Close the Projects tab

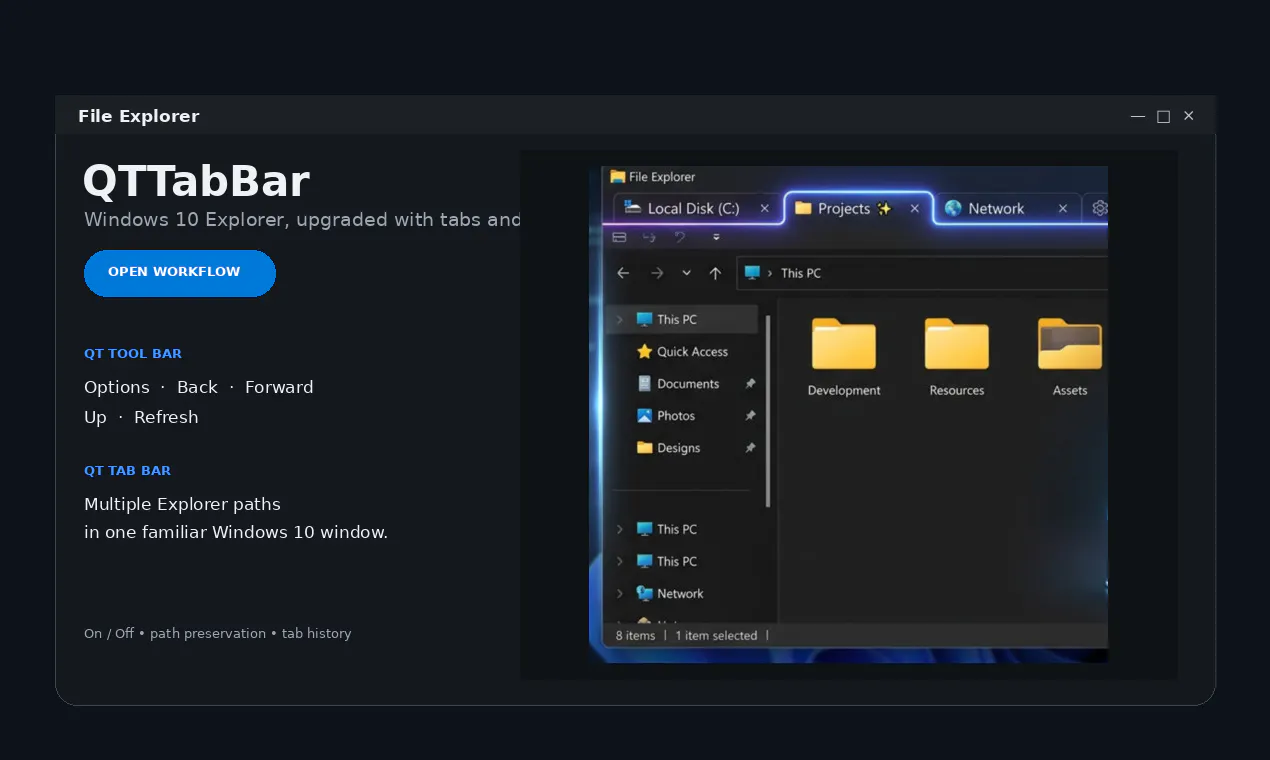pyautogui.click(x=914, y=208)
